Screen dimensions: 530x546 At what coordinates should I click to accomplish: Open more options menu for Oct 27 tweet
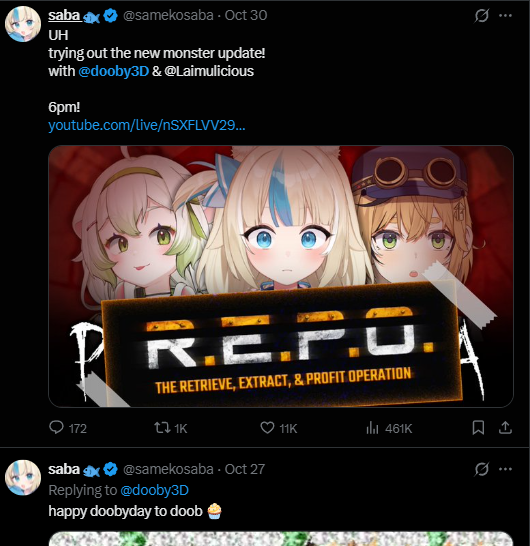click(x=505, y=469)
